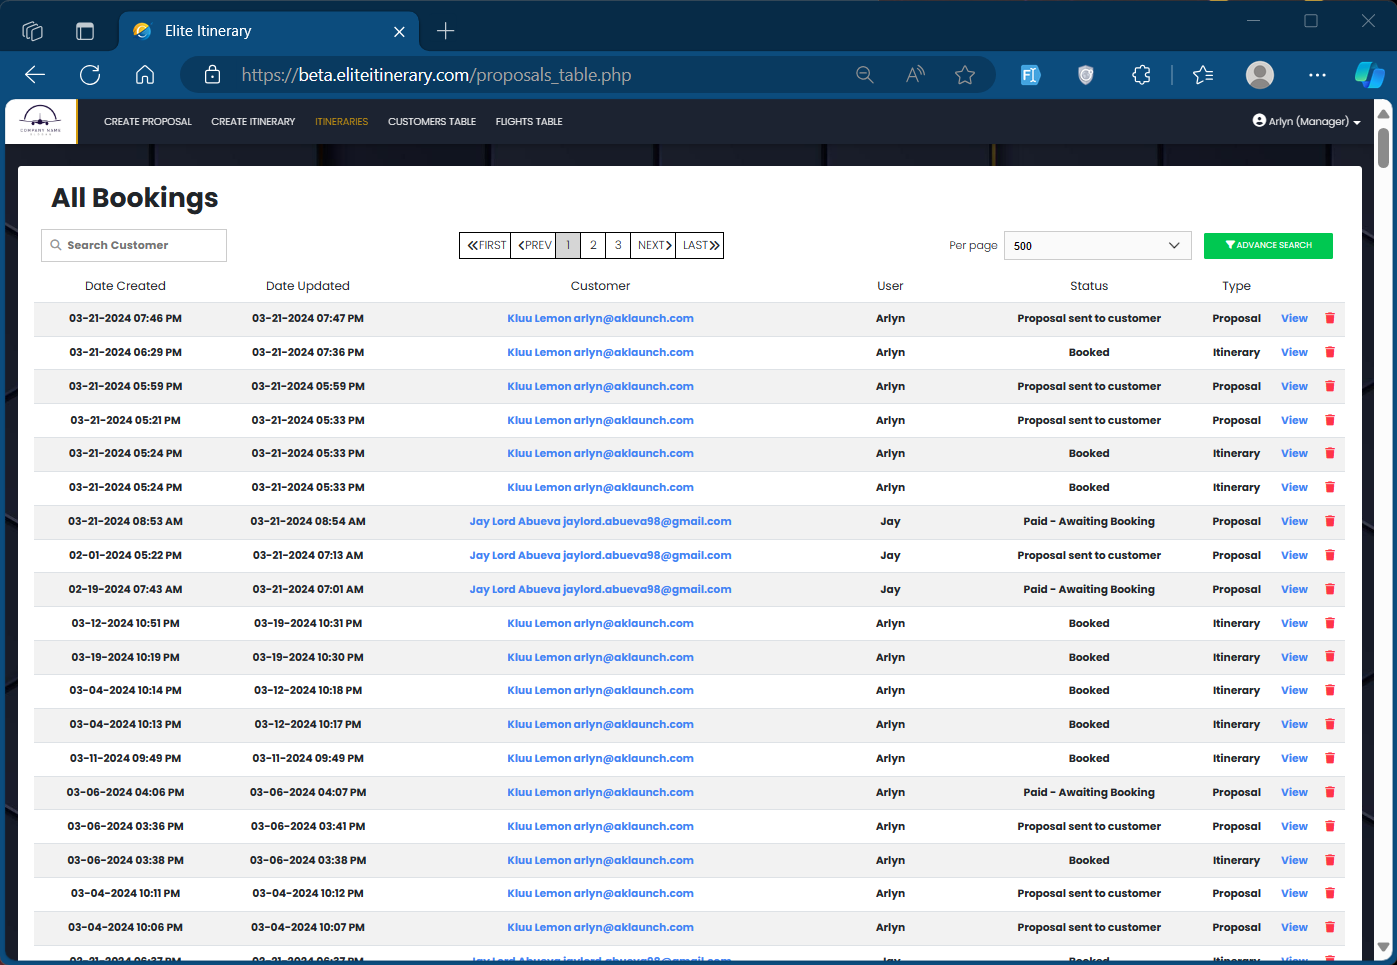Delete booking created 03-06-2024 04:06 PM
1397x965 pixels.
(x=1330, y=792)
